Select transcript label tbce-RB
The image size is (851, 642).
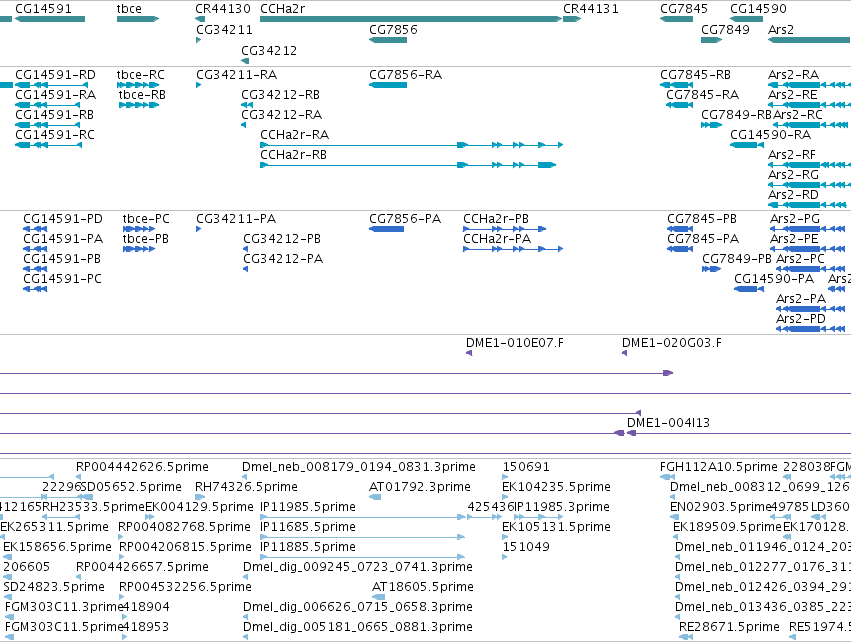tap(142, 95)
